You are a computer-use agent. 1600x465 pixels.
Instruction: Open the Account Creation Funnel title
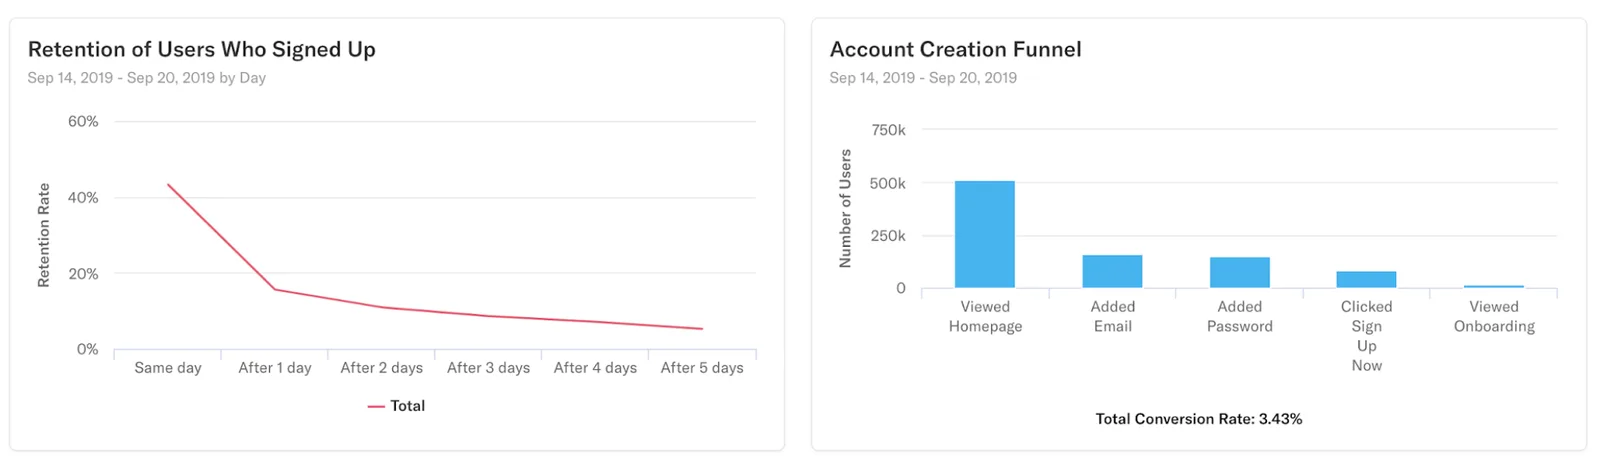coord(955,49)
